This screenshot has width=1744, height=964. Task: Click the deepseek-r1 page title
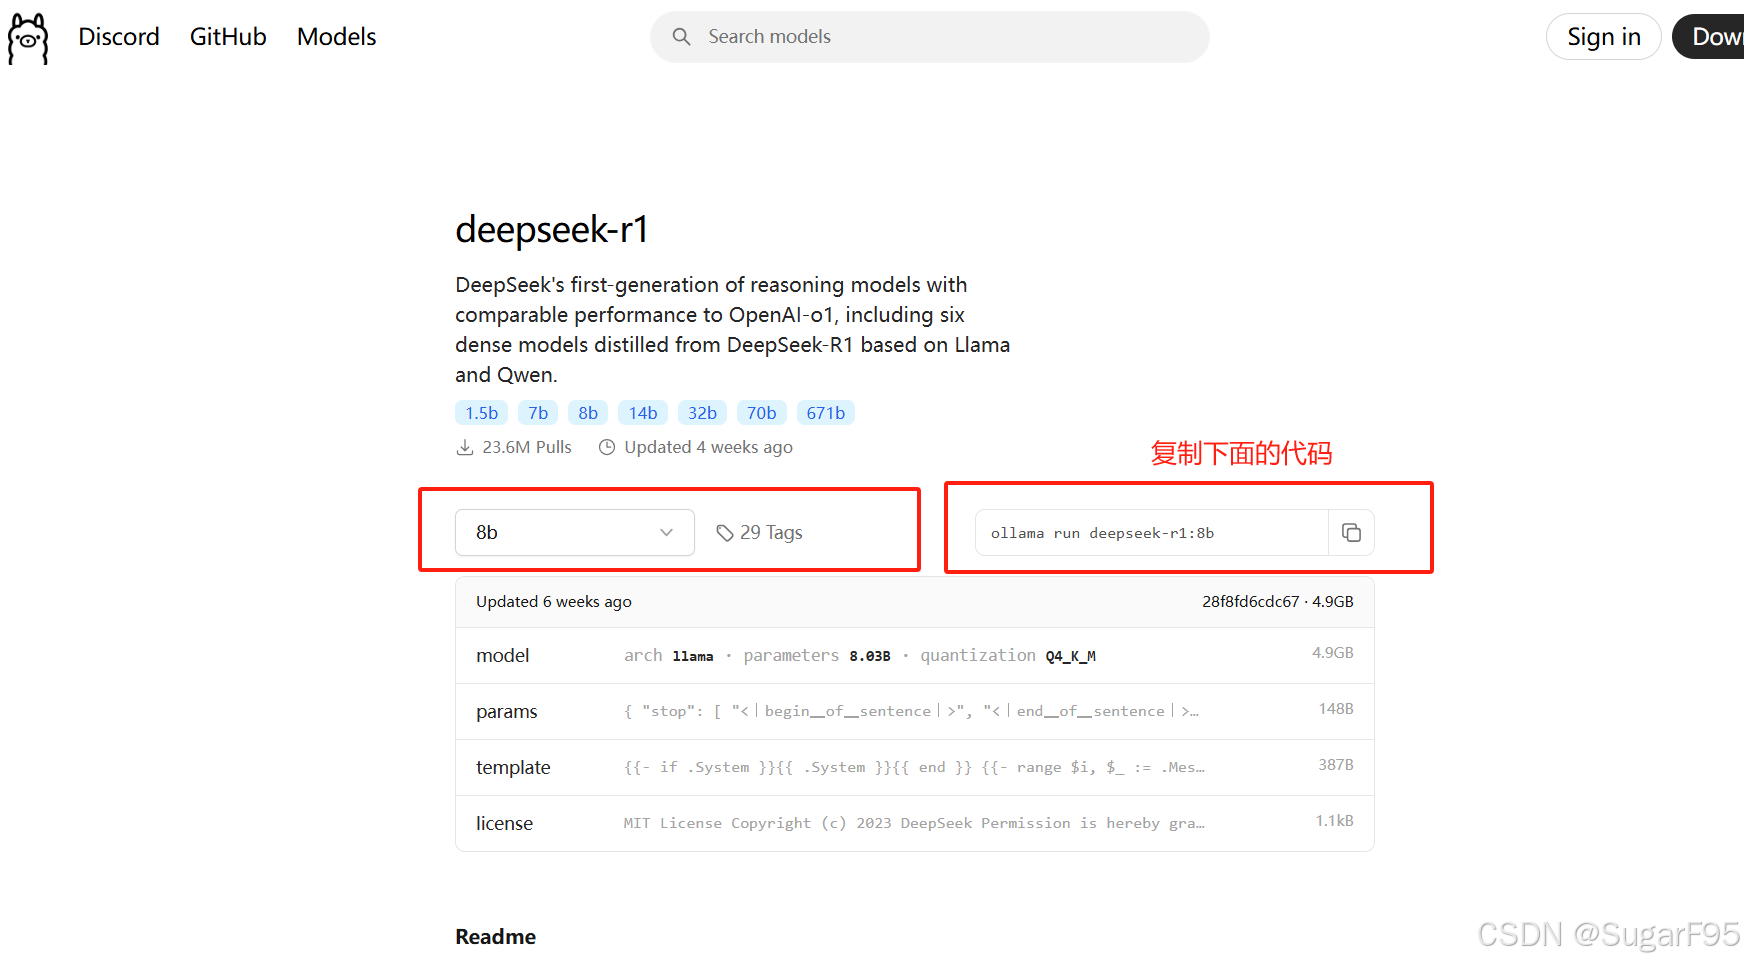point(552,230)
